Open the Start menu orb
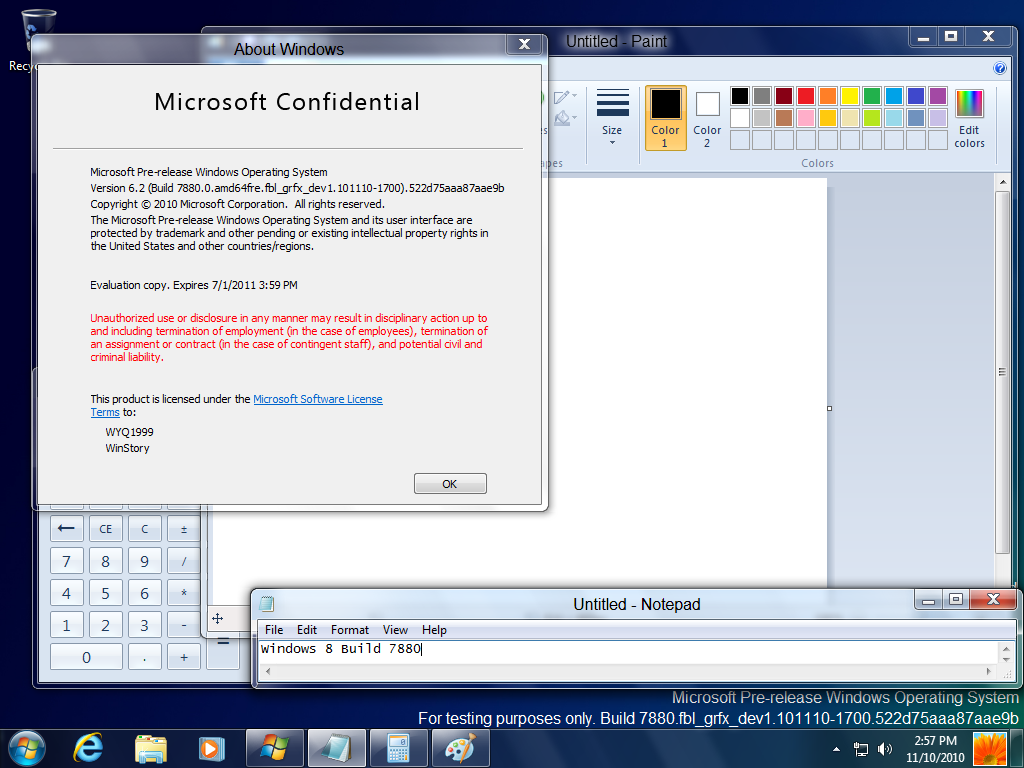This screenshot has width=1024, height=768. tap(27, 748)
